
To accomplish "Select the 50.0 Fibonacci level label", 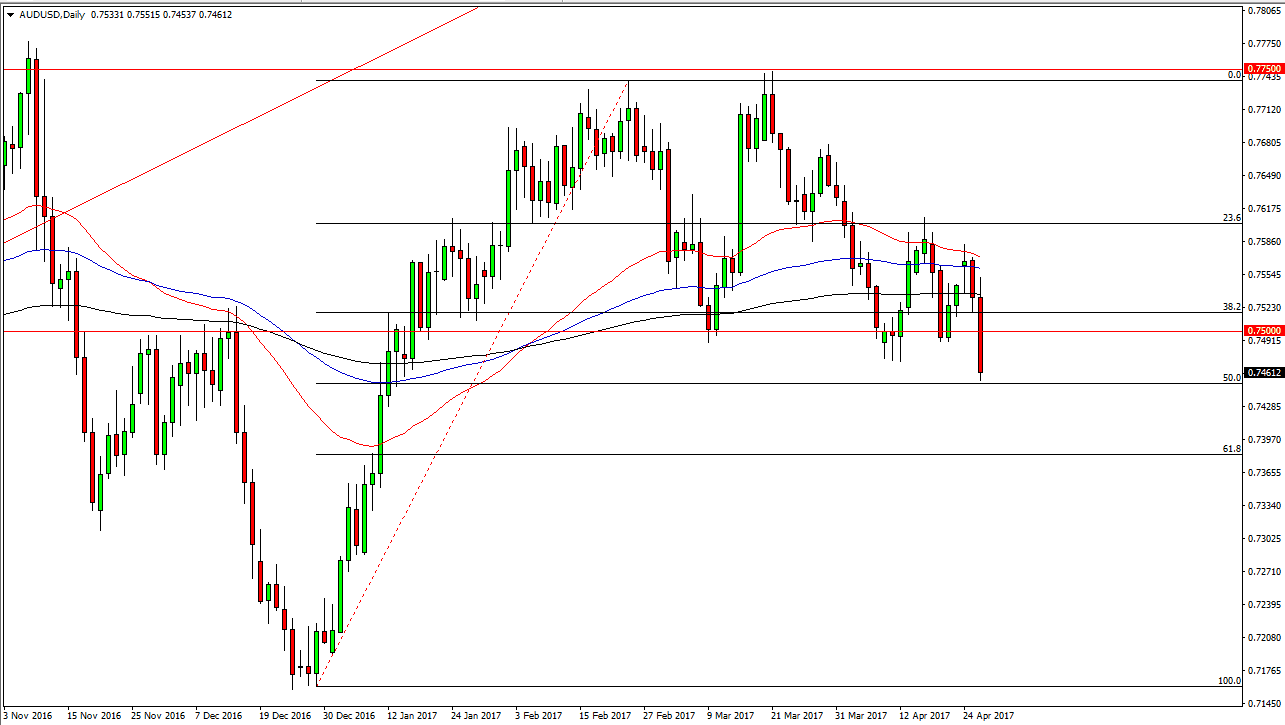I will (1232, 378).
